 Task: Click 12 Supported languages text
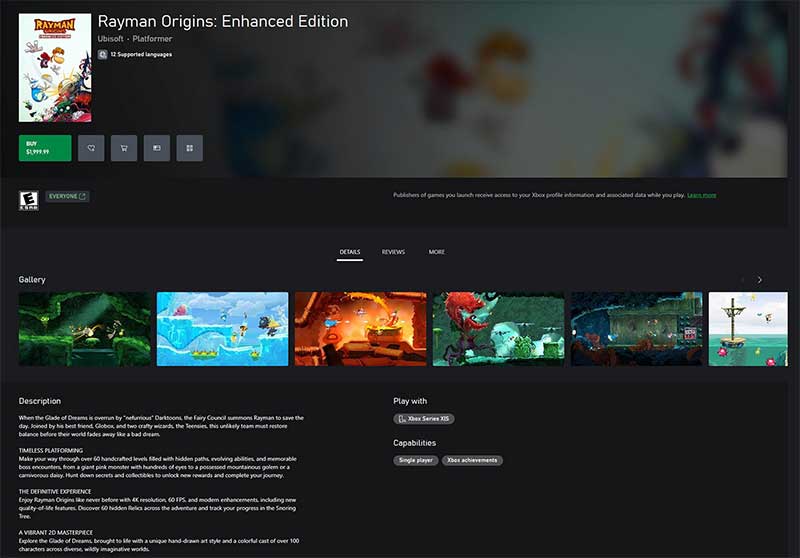[141, 55]
